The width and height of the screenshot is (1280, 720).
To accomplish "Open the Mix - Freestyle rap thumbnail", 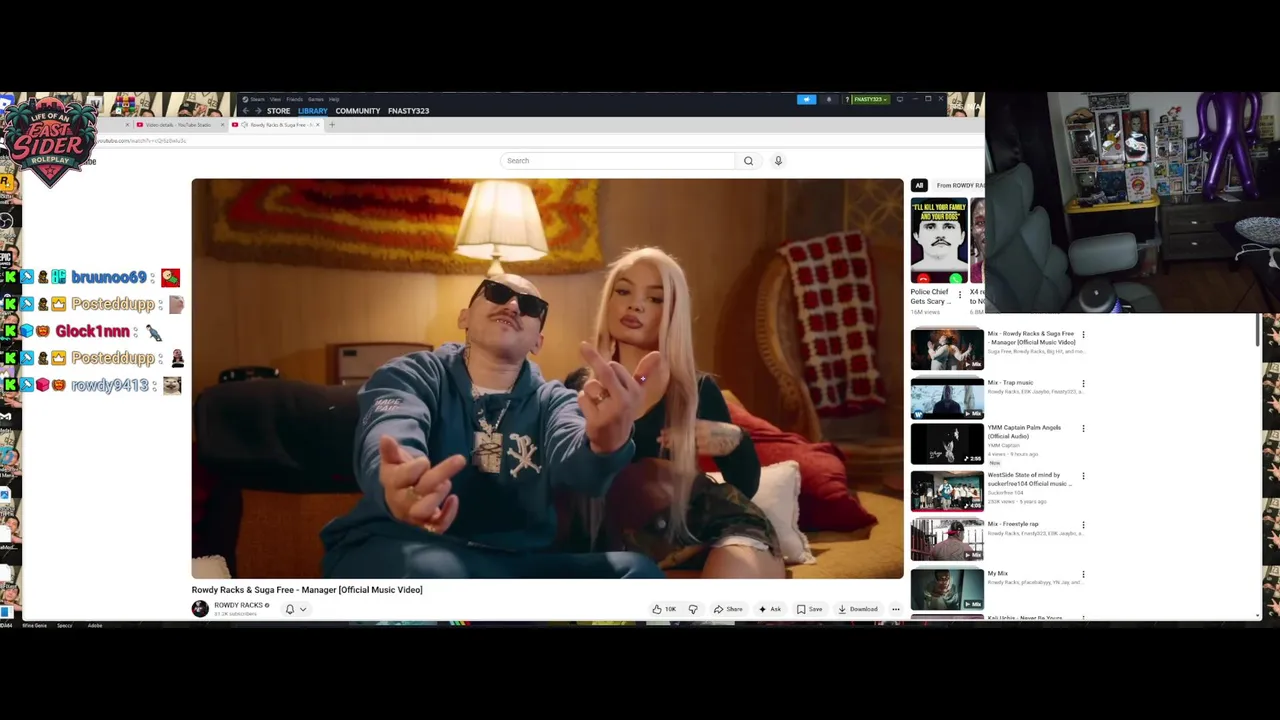I will click(x=947, y=540).
